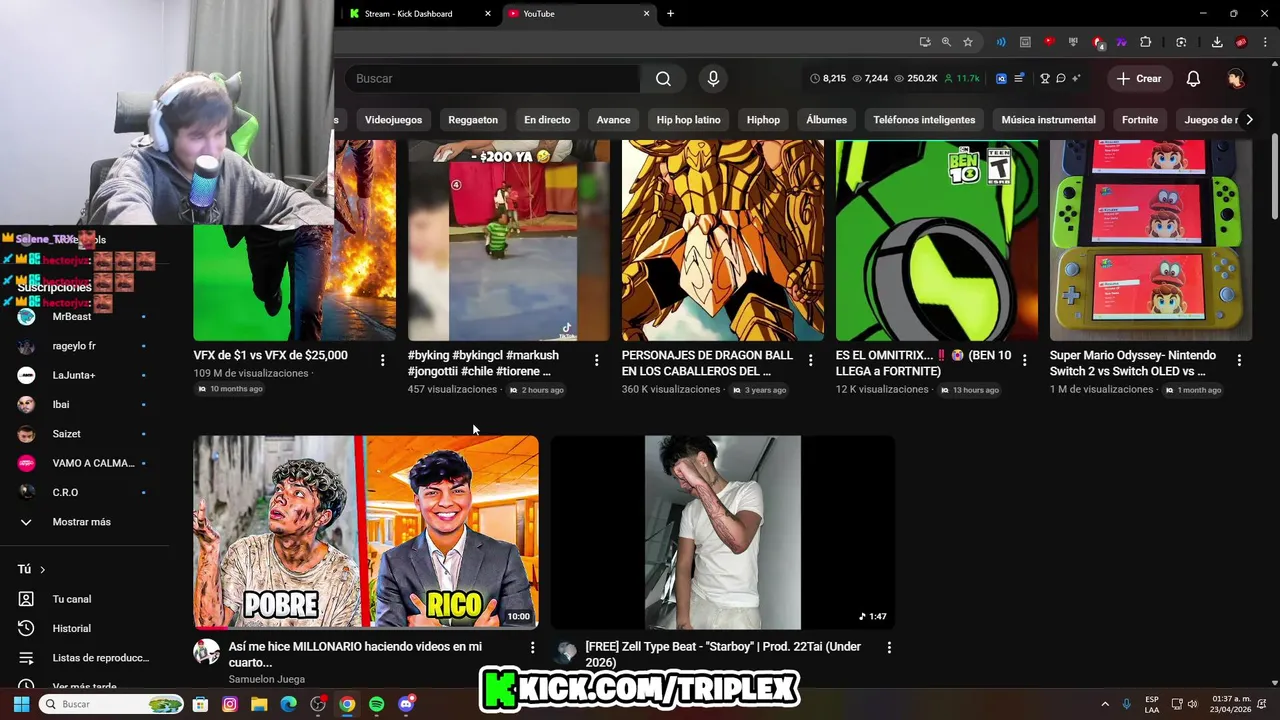1280x720 pixels.
Task: Open Spotify from taskbar
Action: 376,704
